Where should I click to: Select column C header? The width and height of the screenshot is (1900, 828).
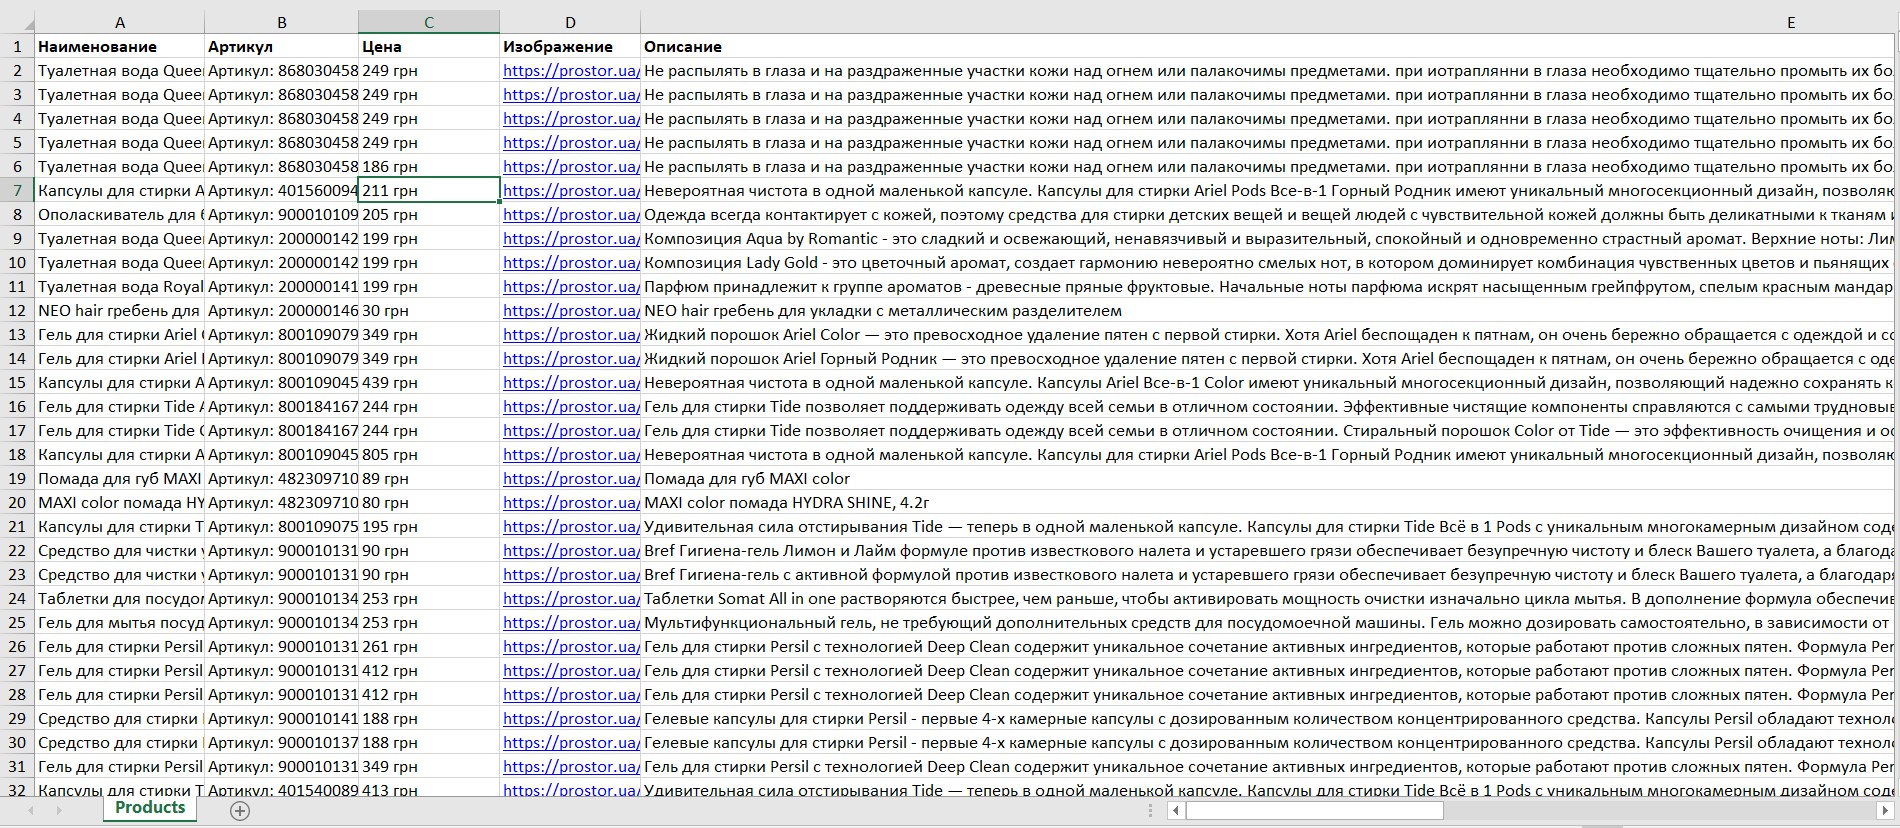(x=429, y=22)
